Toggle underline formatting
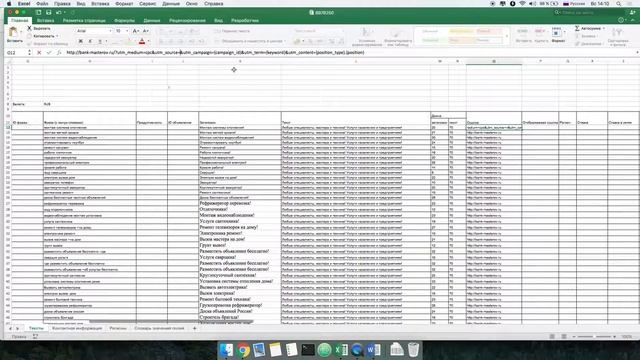 tap(100, 41)
